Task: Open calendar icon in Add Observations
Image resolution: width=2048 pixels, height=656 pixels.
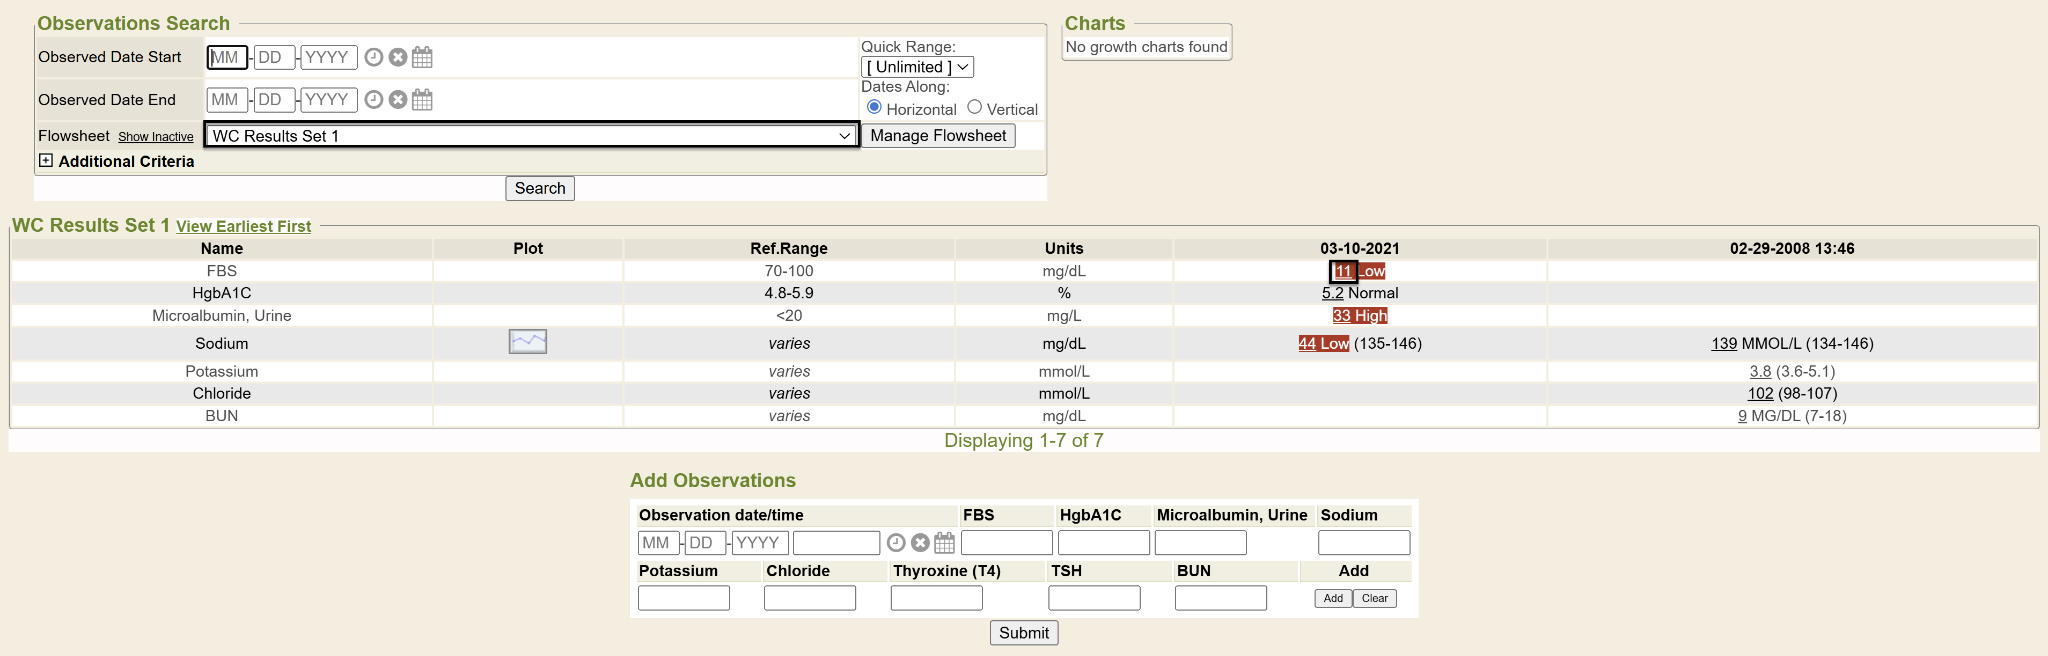Action: pyautogui.click(x=944, y=543)
